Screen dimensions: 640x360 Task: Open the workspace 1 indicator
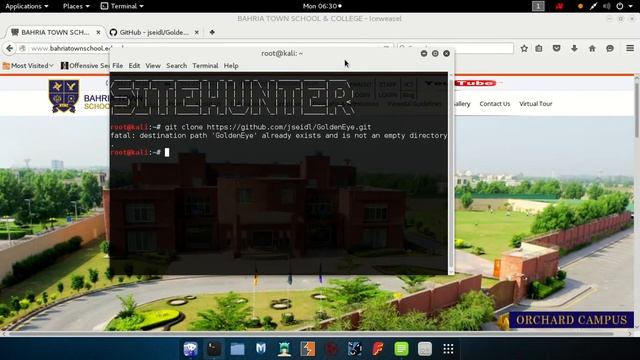click(x=538, y=6)
